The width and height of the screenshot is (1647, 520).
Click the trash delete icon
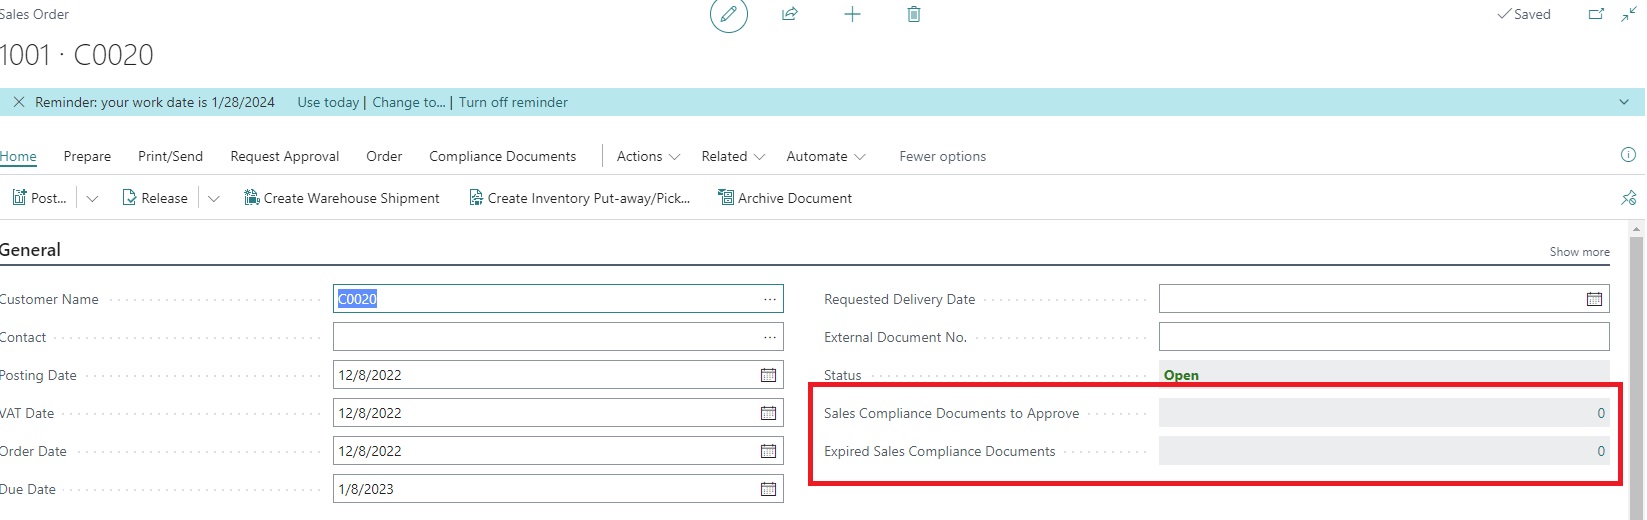[913, 15]
